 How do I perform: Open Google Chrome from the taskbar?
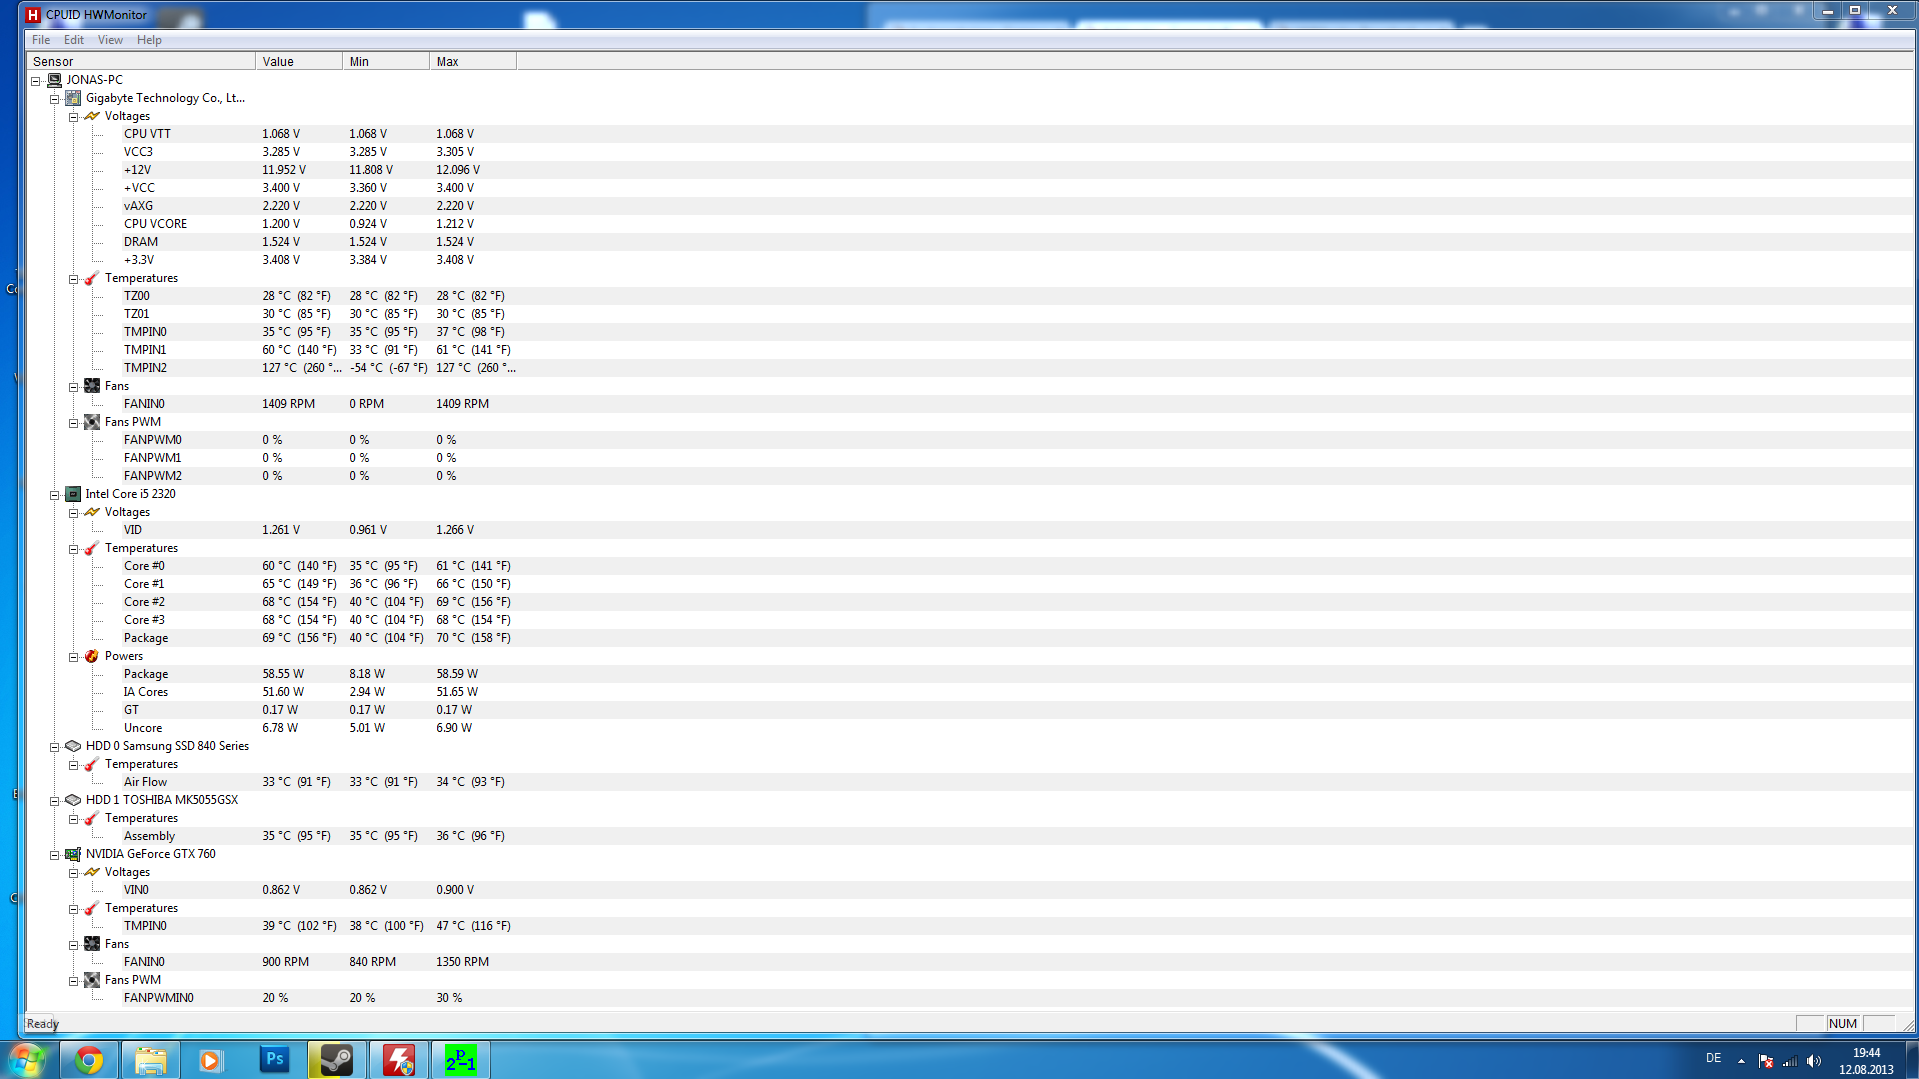[89, 1060]
